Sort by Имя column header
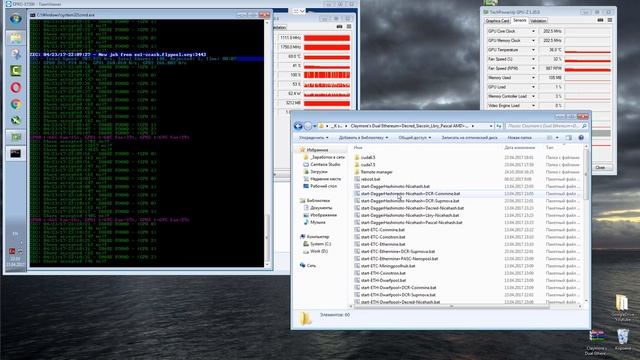The image size is (640, 360). point(358,147)
